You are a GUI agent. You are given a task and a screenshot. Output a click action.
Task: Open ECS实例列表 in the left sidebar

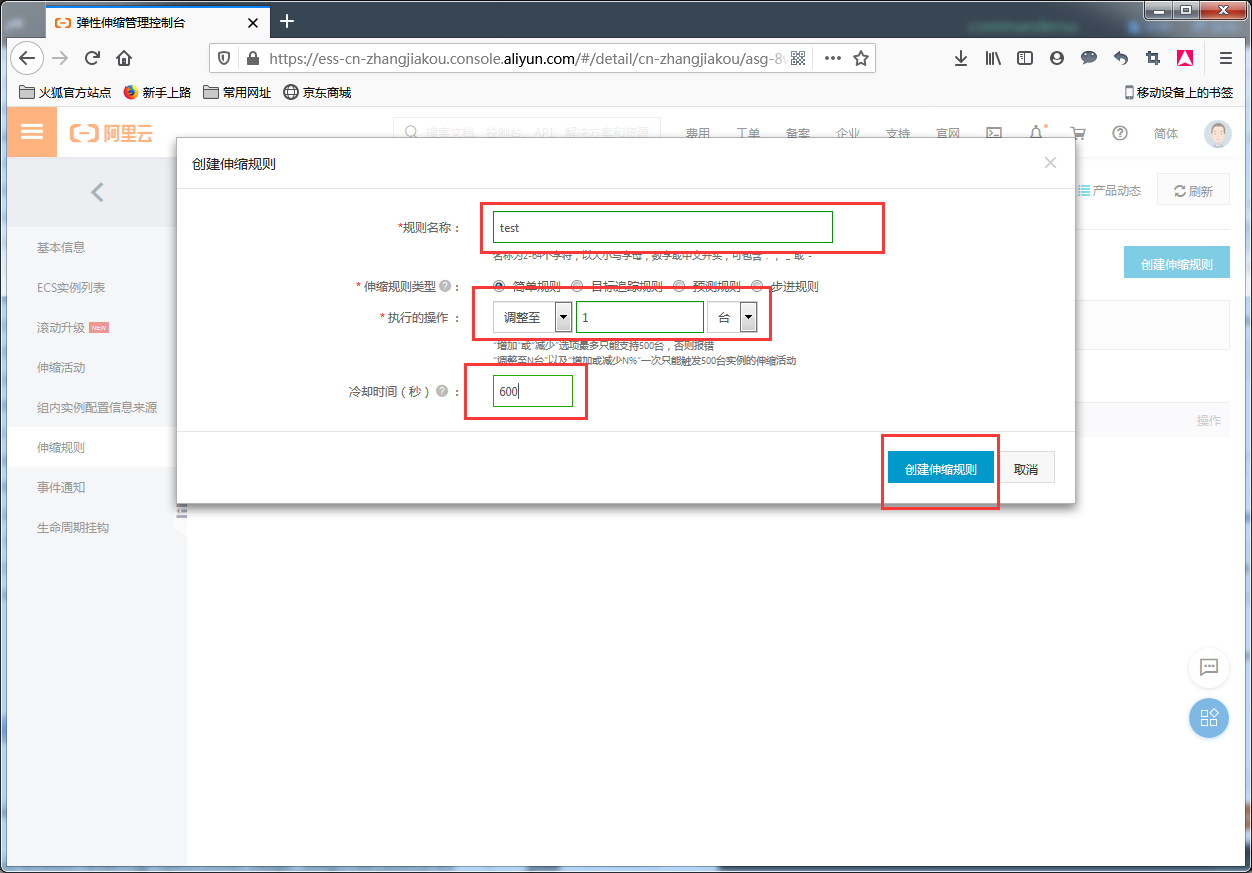71,287
